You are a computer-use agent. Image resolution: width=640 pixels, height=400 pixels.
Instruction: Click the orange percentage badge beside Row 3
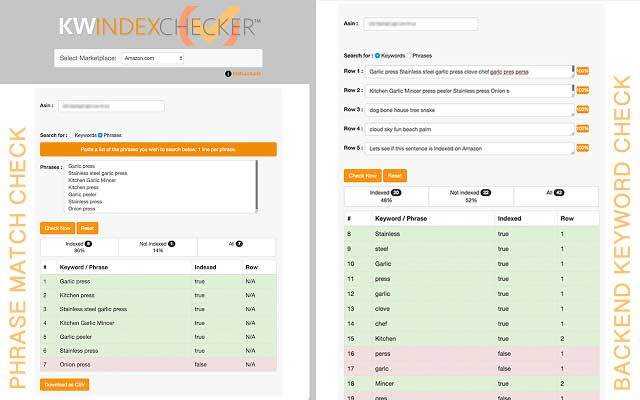[582, 109]
